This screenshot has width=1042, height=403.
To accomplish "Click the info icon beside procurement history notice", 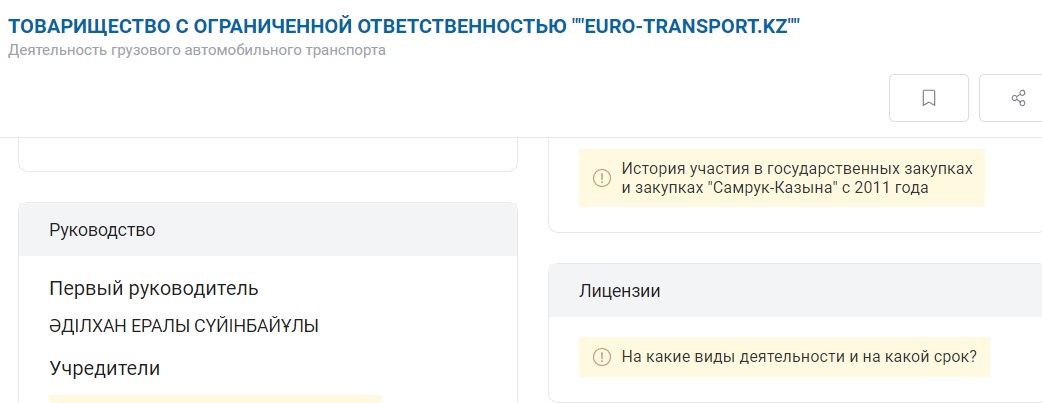I will 601,178.
